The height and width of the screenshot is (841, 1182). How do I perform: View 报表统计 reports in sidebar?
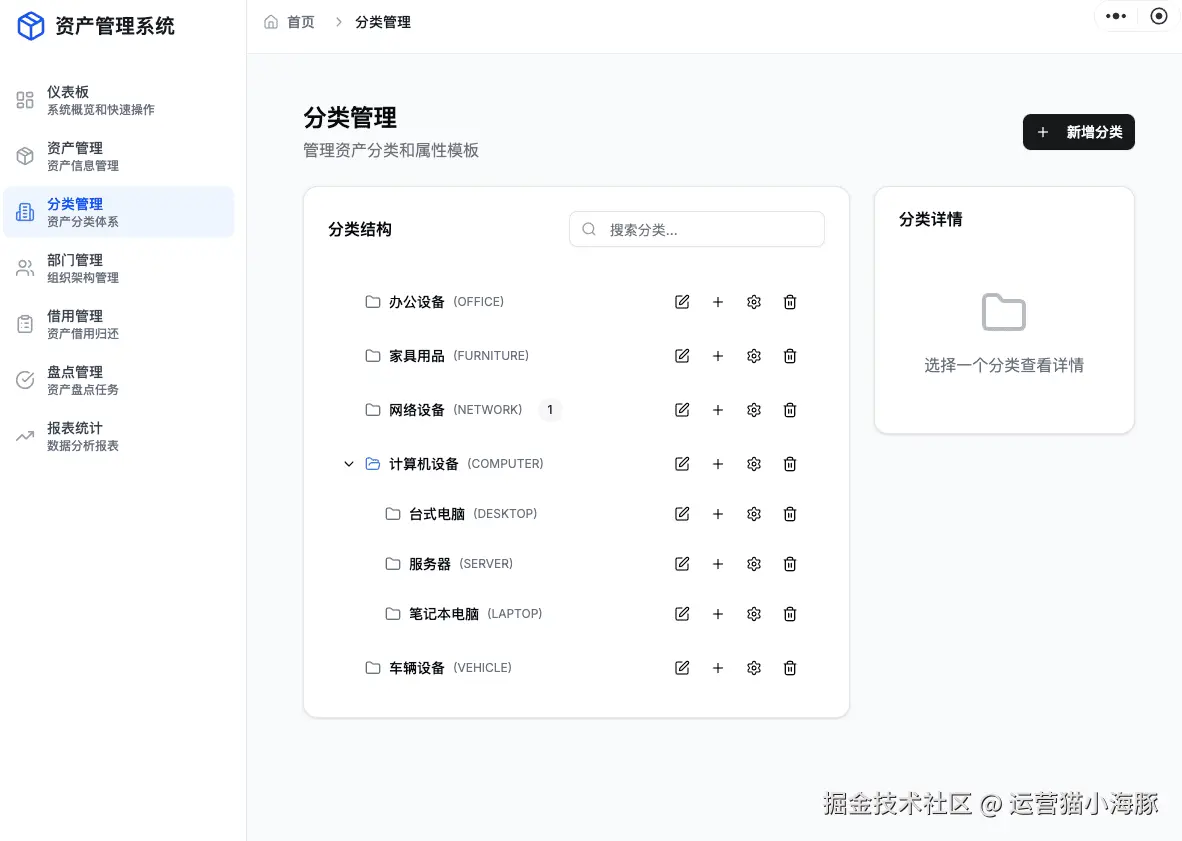point(118,436)
